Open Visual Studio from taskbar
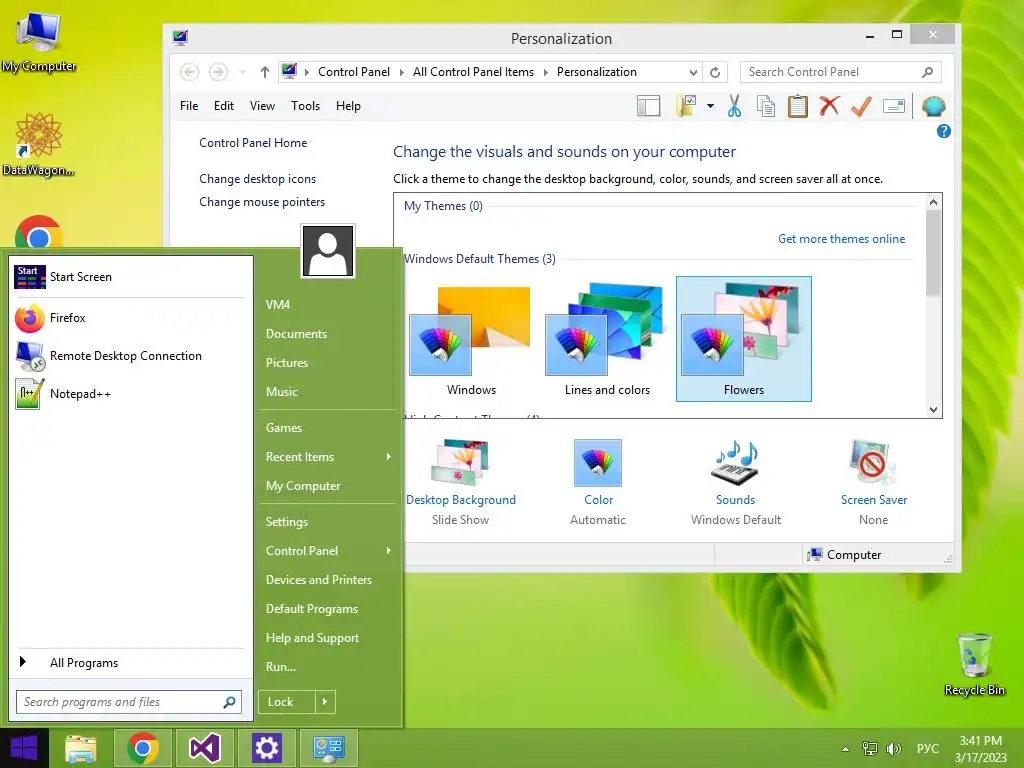The height and width of the screenshot is (768, 1024). [204, 748]
